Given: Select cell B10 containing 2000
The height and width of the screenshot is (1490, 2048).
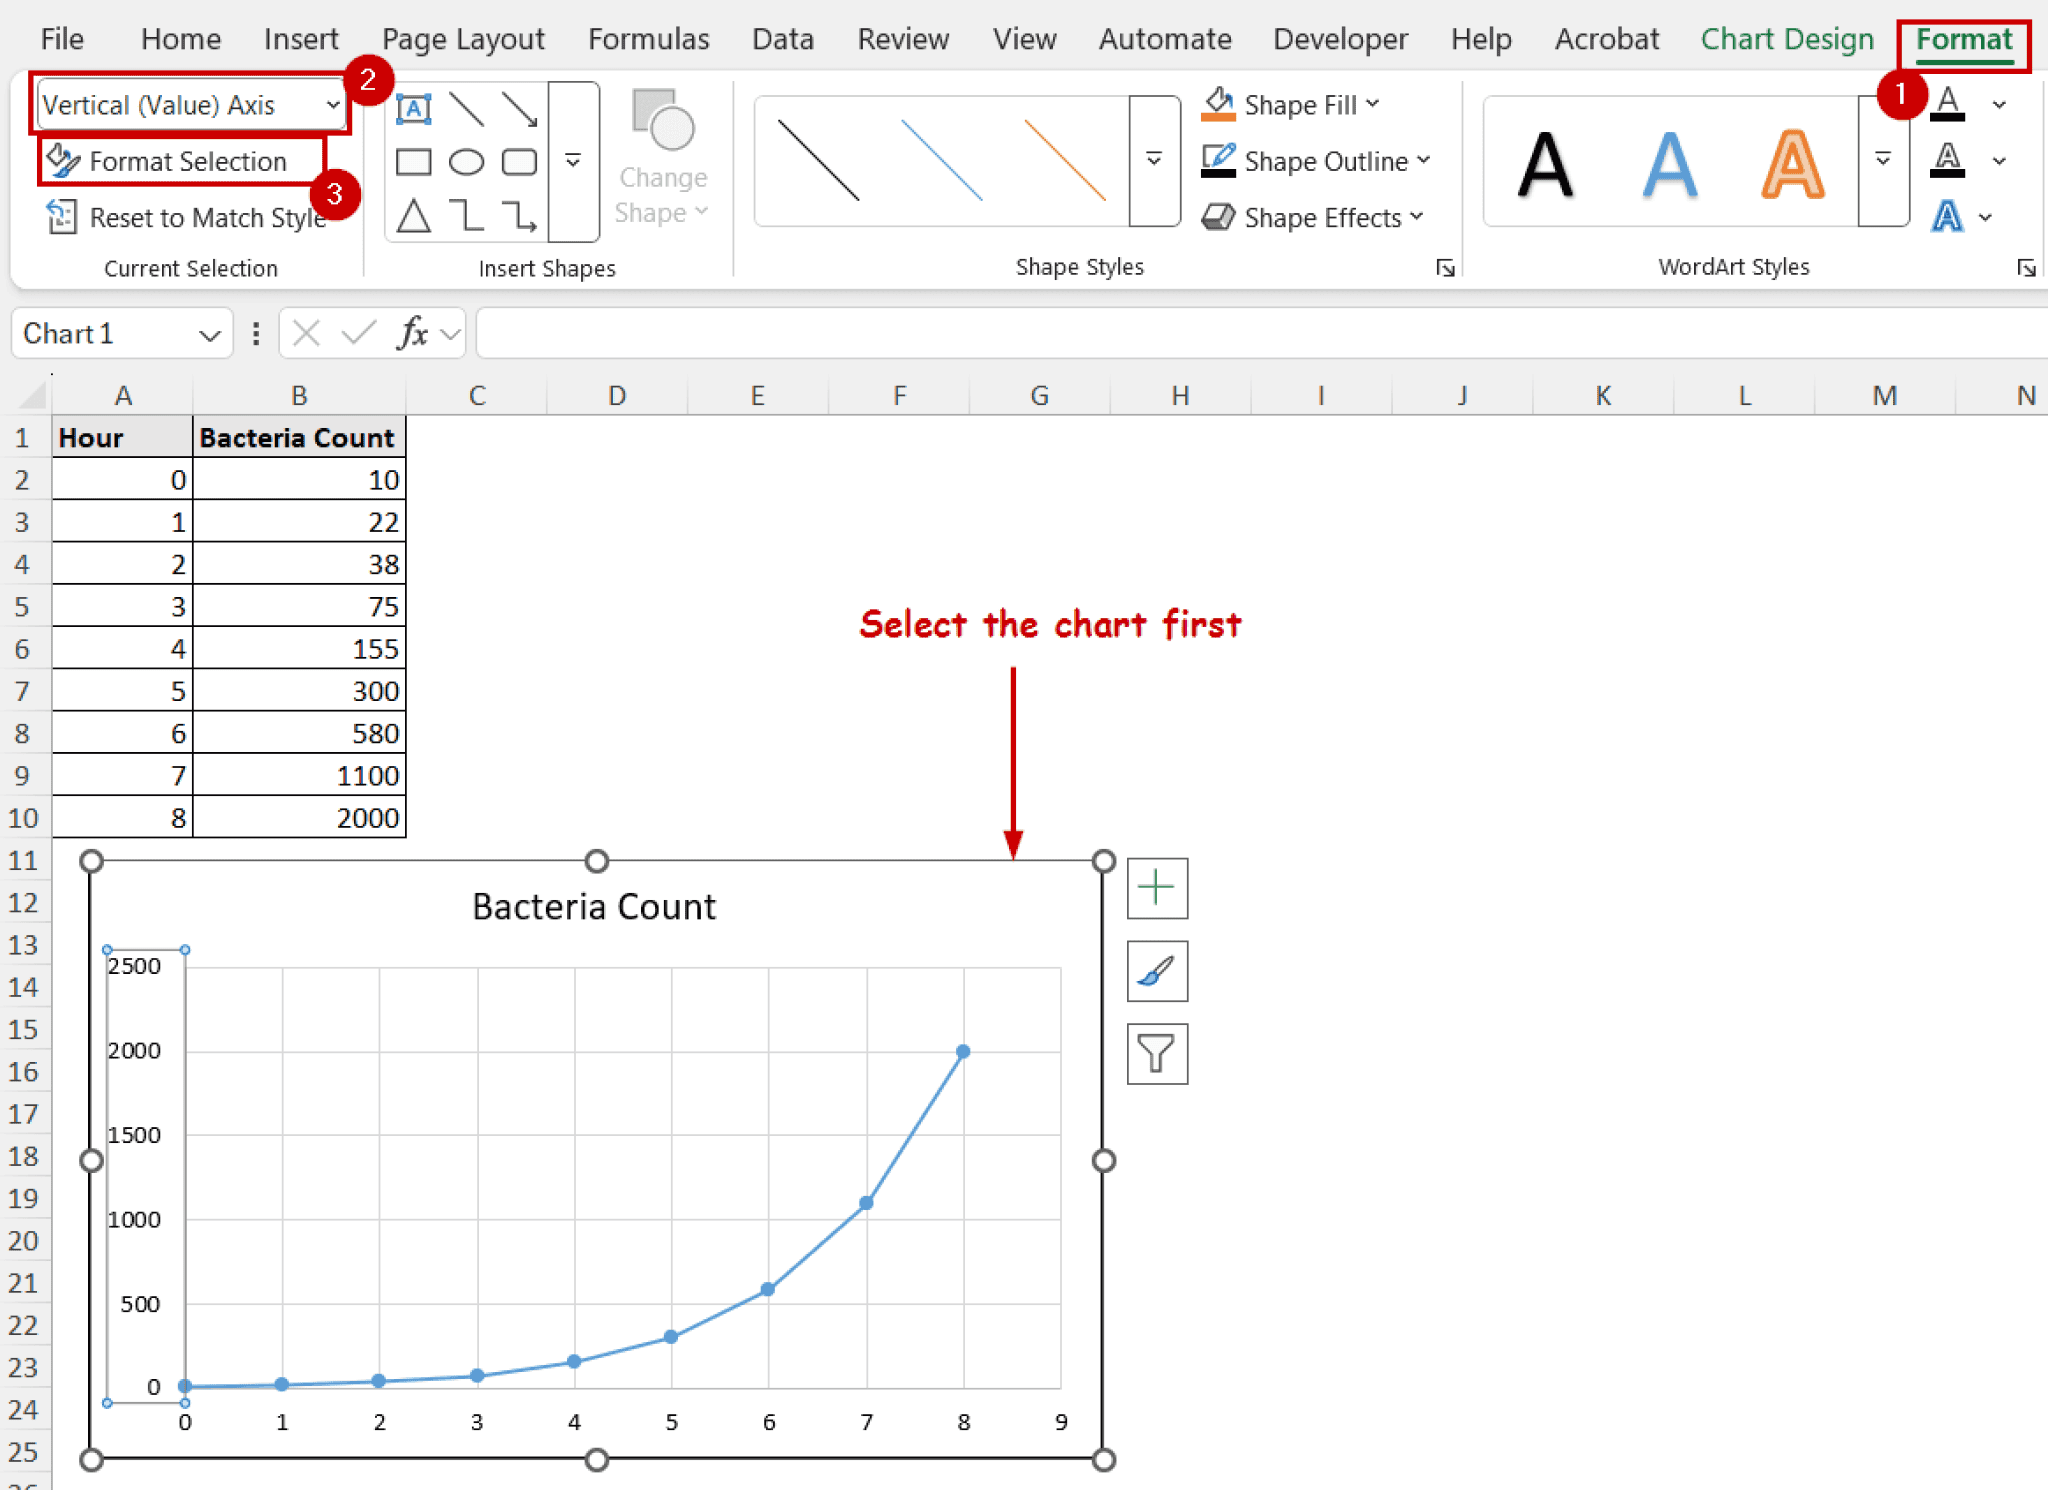Looking at the screenshot, I should pyautogui.click(x=300, y=817).
